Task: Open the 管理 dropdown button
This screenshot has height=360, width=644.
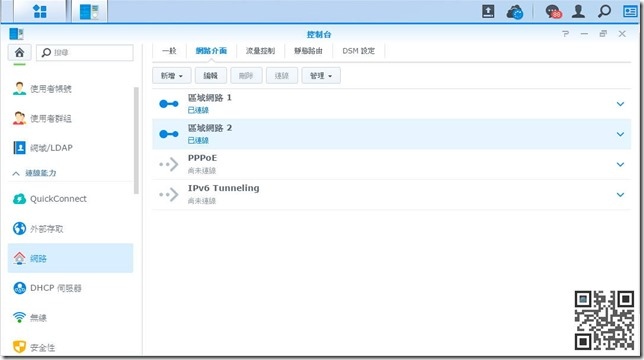Action: tap(321, 76)
